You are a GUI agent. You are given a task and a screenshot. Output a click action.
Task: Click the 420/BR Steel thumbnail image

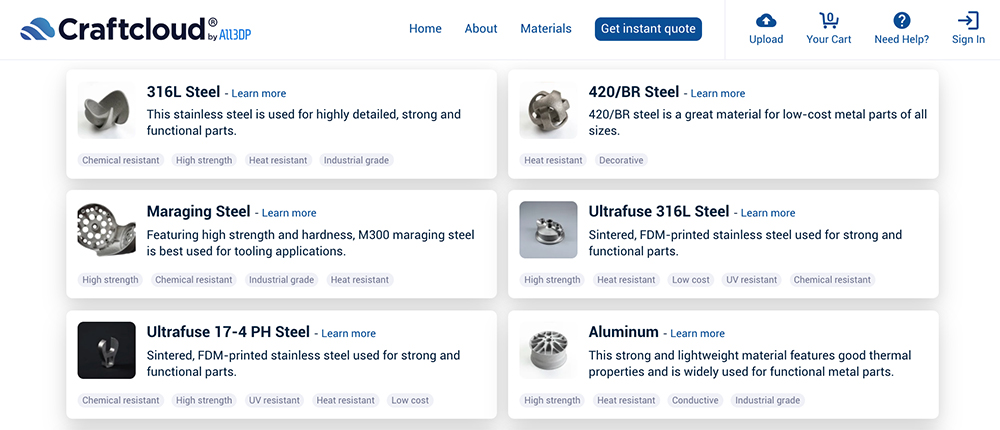point(548,110)
